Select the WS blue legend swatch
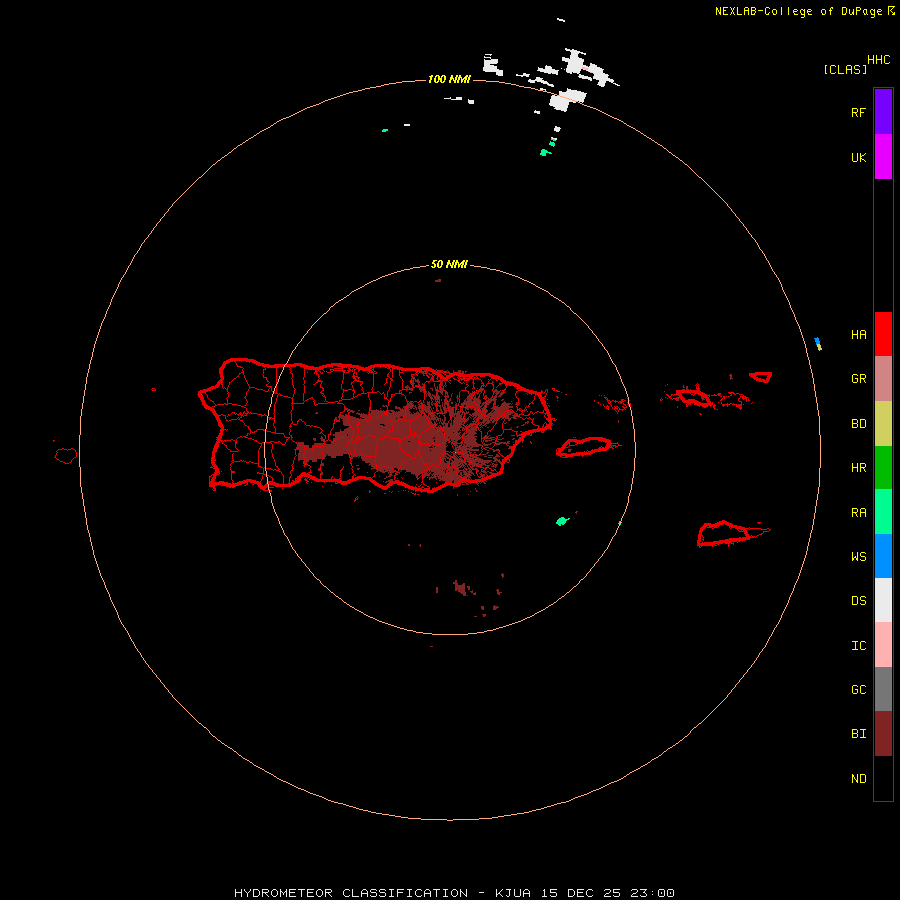This screenshot has width=900, height=900. click(x=883, y=556)
